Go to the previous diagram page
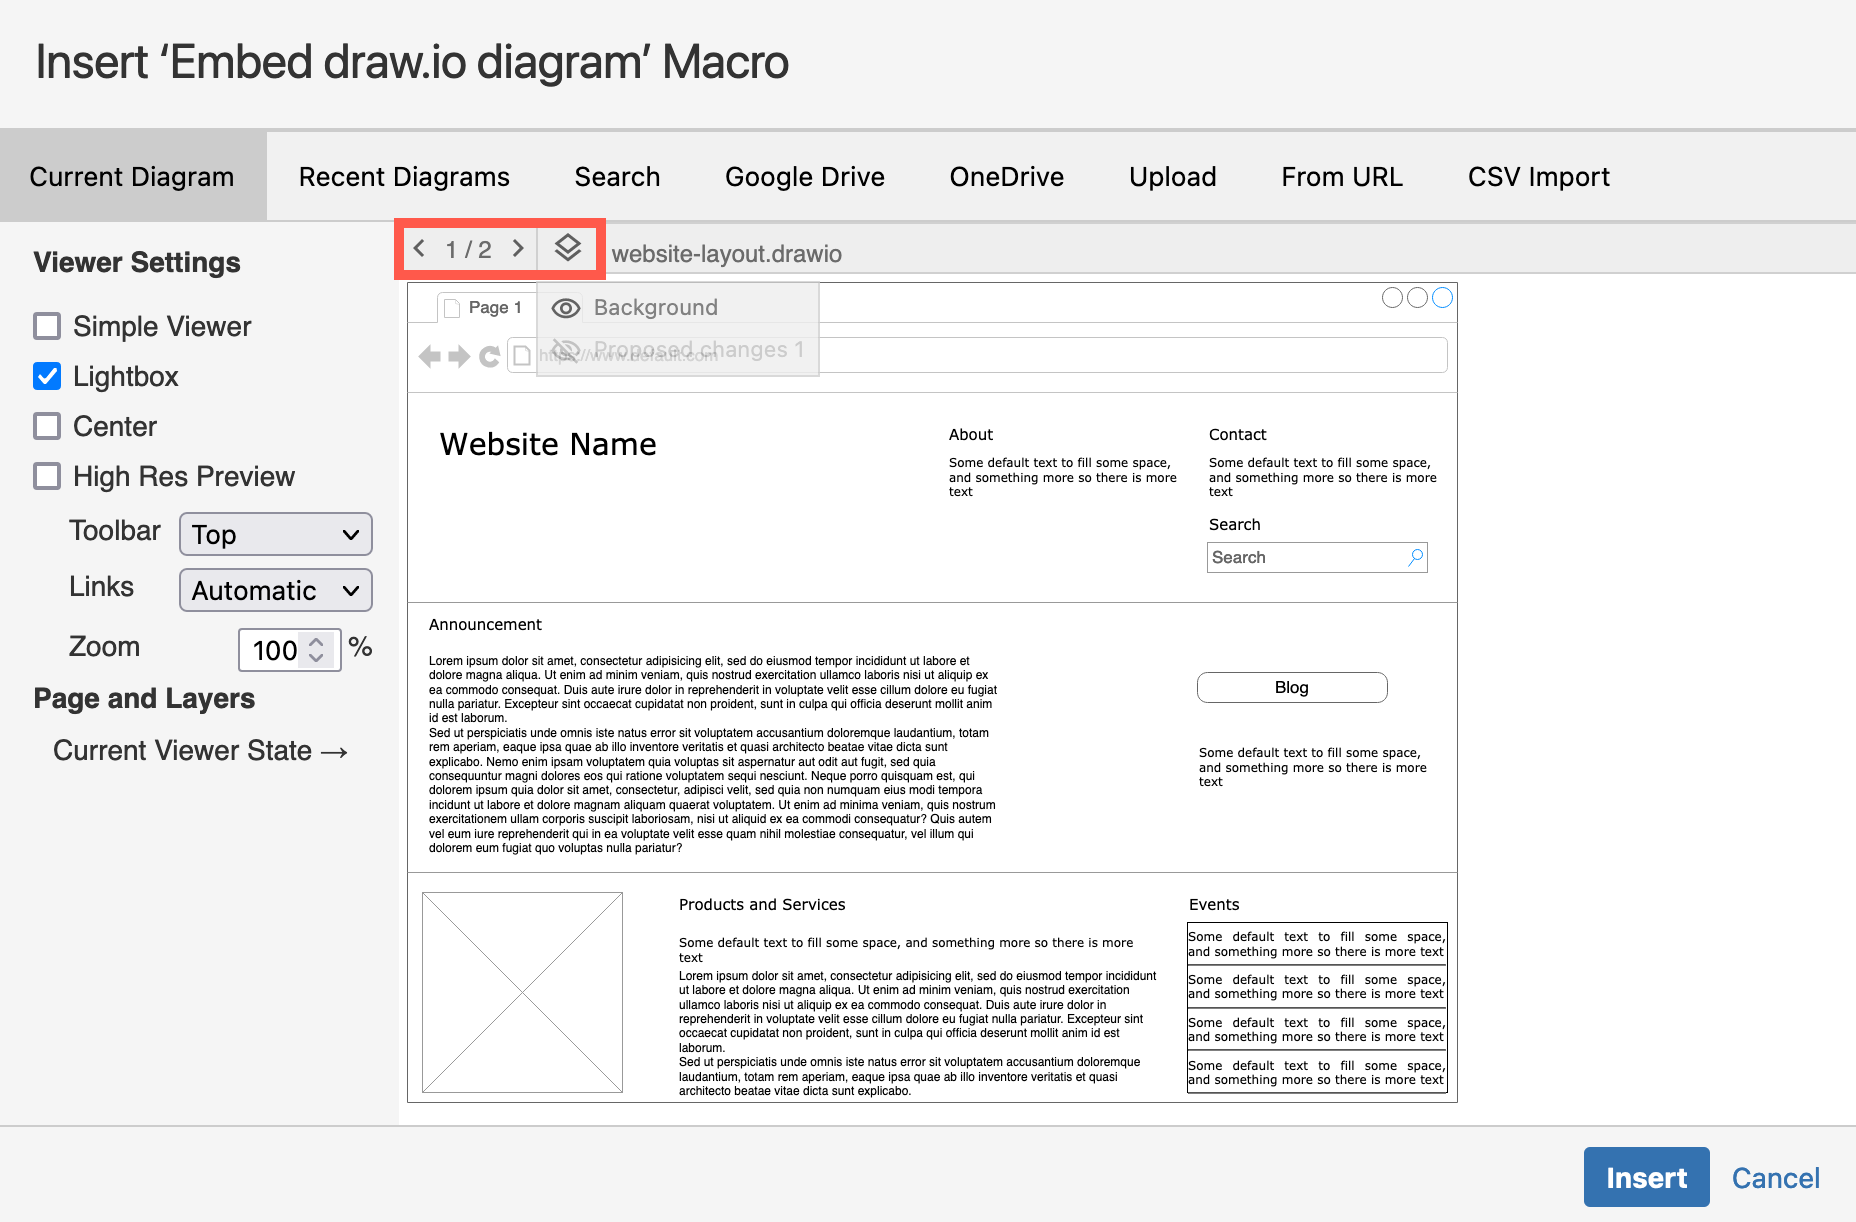 [419, 248]
